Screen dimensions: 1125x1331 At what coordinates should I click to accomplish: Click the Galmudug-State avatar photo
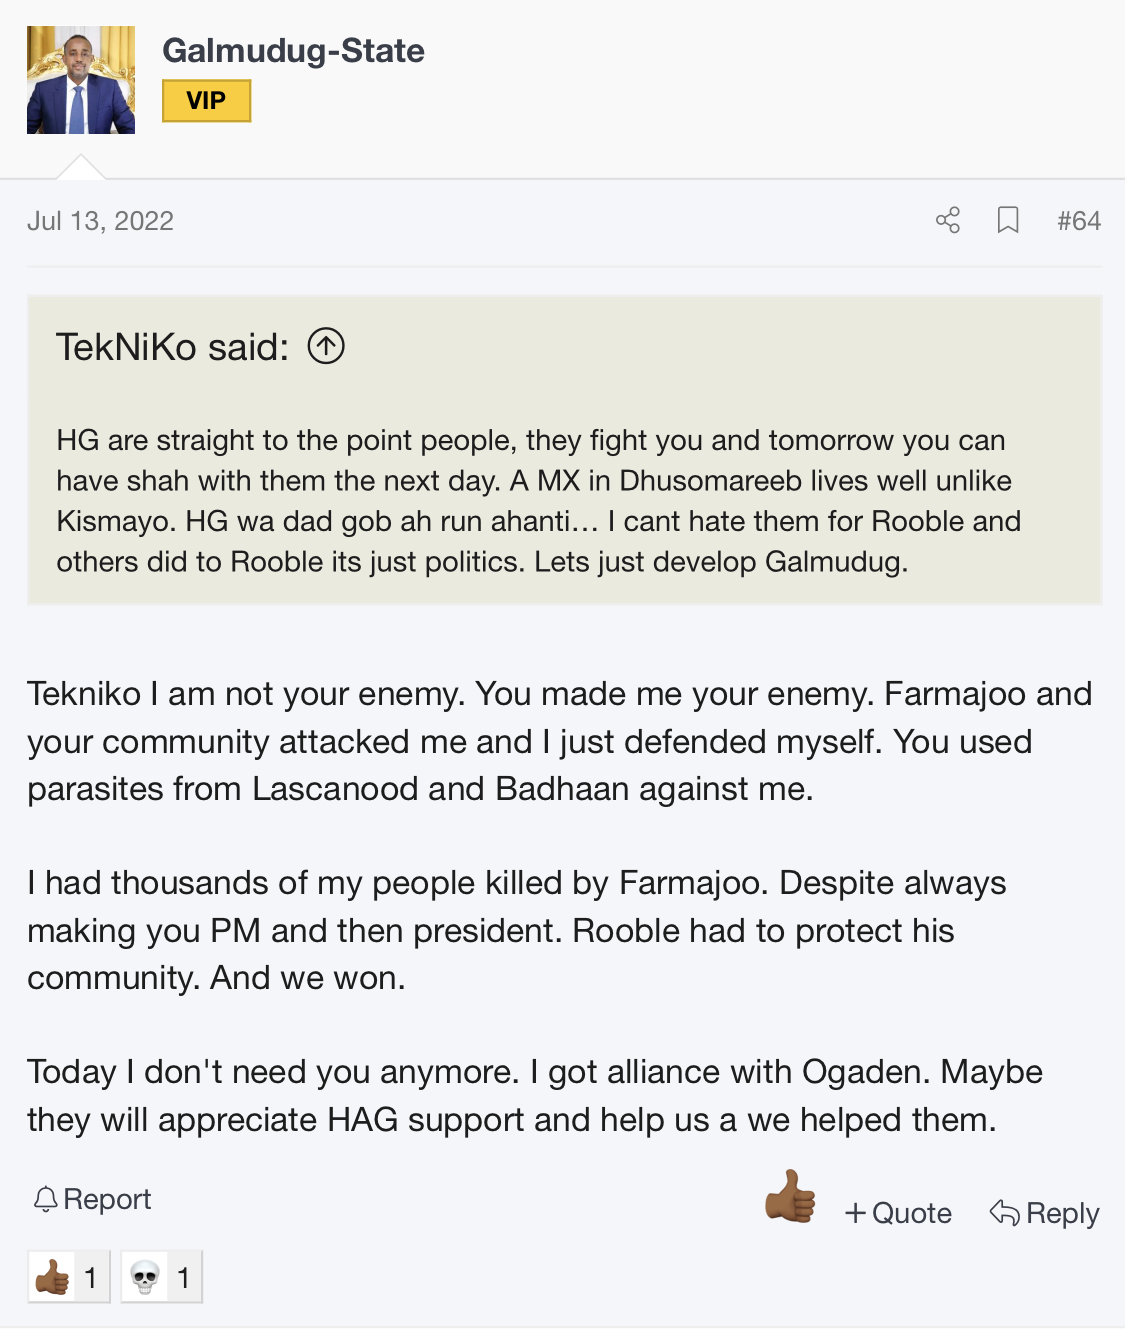(81, 80)
